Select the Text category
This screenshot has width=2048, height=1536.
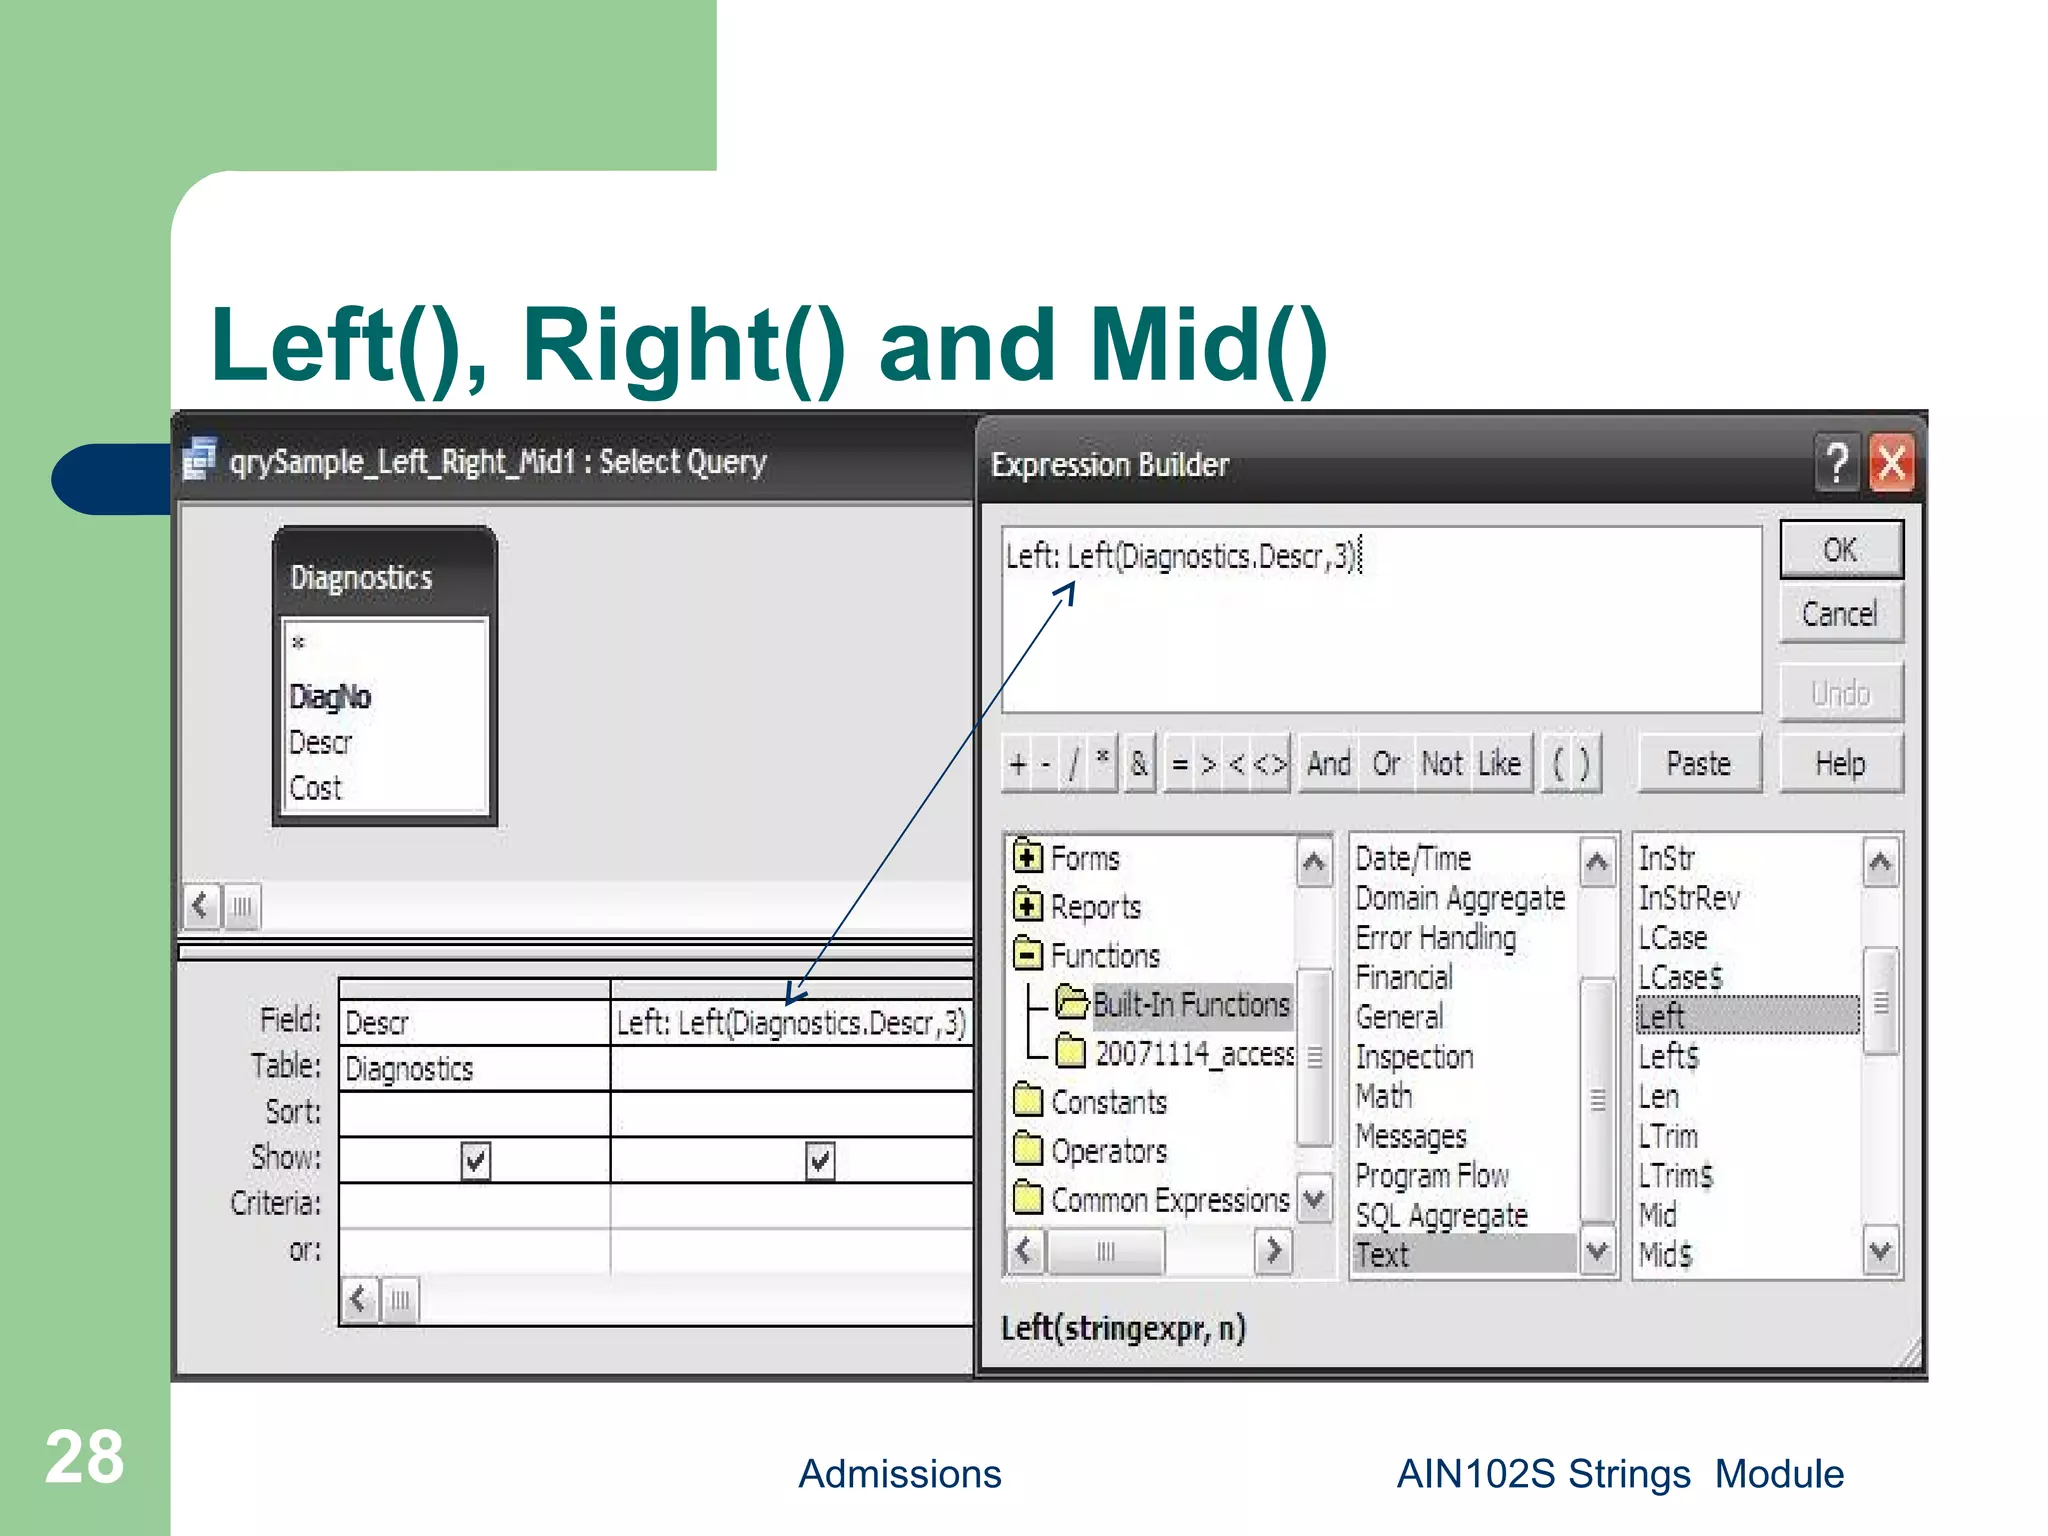point(1465,1254)
